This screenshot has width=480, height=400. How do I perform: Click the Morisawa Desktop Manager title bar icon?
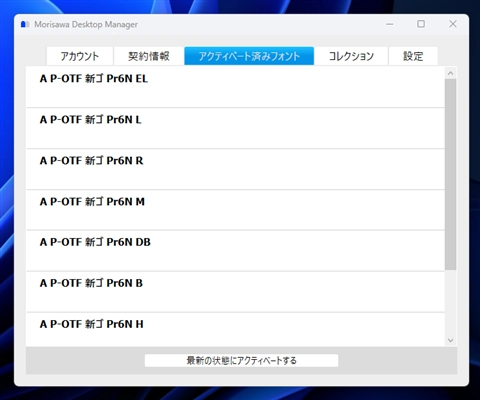(x=25, y=24)
